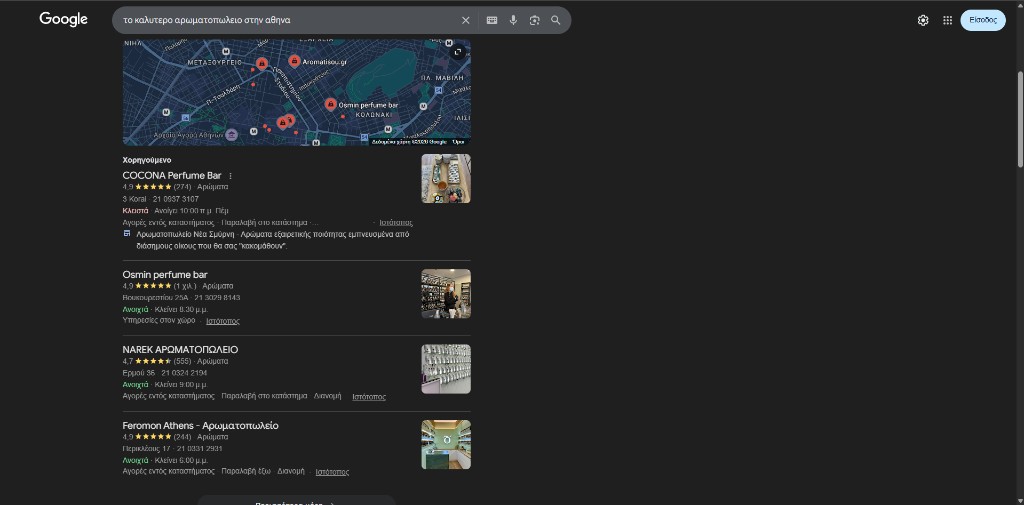Focus the search query input field
Image resolution: width=1024 pixels, height=505 pixels.
(287, 20)
